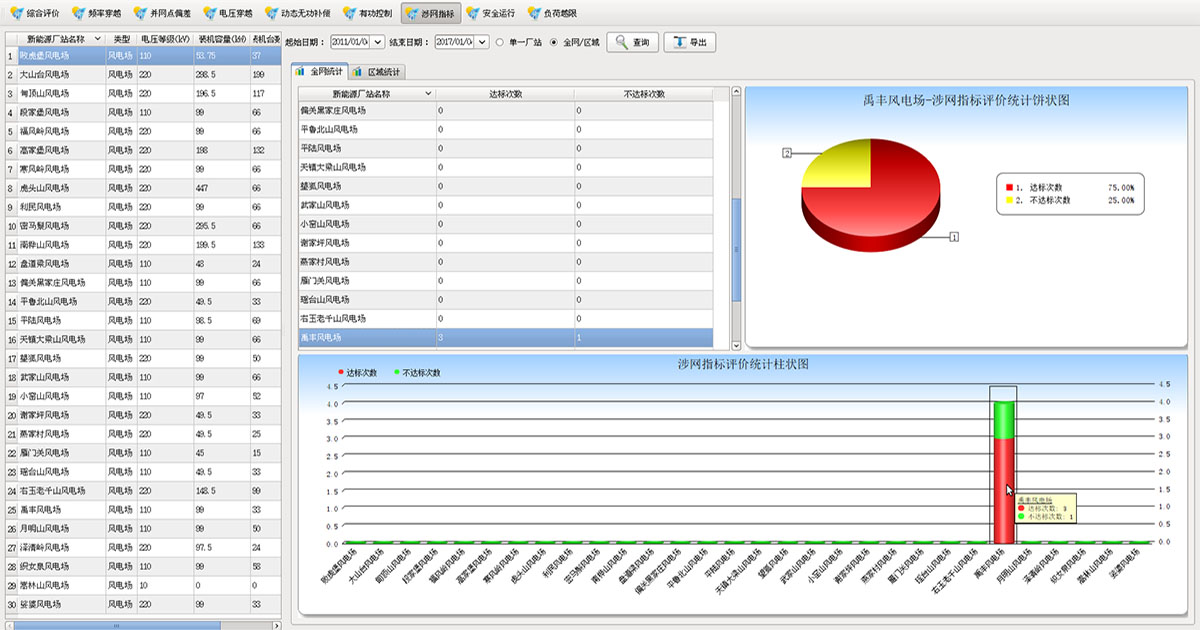Viewport: 1200px width, 630px height.
Task: Click the 导出 export button
Action: coord(689,43)
